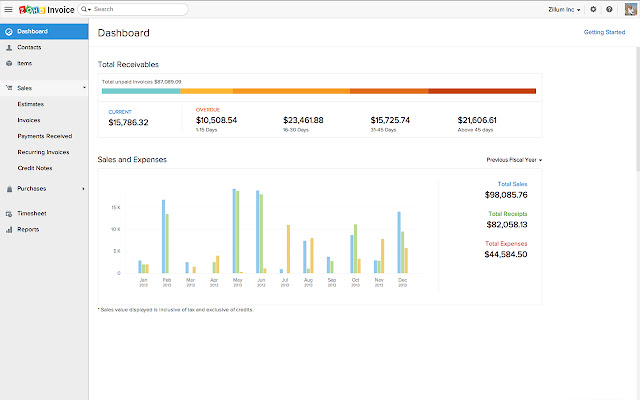Click the Items globe icon
The width and height of the screenshot is (640, 400).
pos(9,63)
